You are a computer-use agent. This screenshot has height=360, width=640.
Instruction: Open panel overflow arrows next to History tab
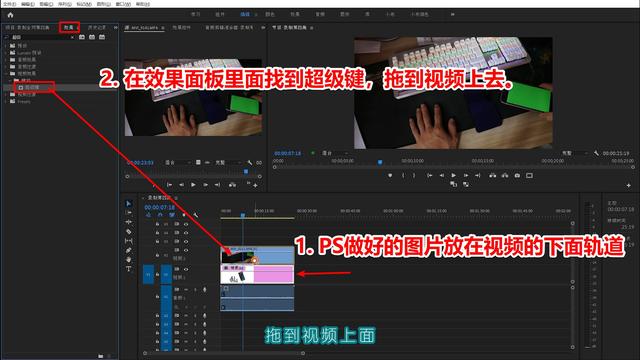(116, 27)
